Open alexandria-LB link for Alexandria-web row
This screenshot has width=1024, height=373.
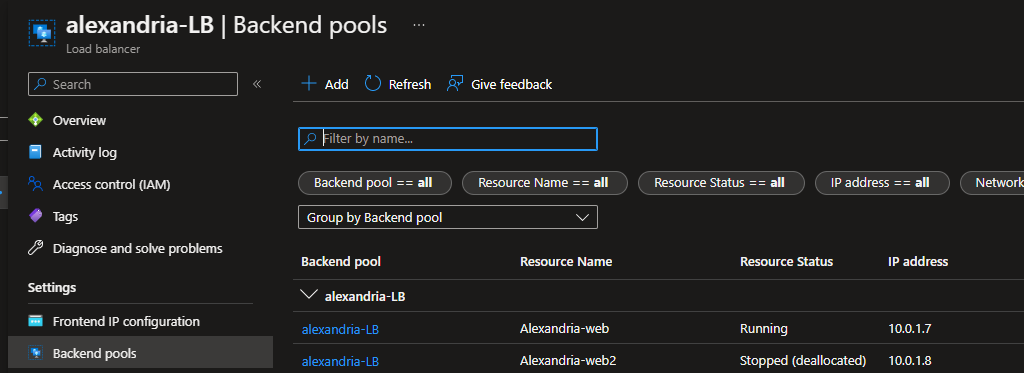click(x=340, y=329)
